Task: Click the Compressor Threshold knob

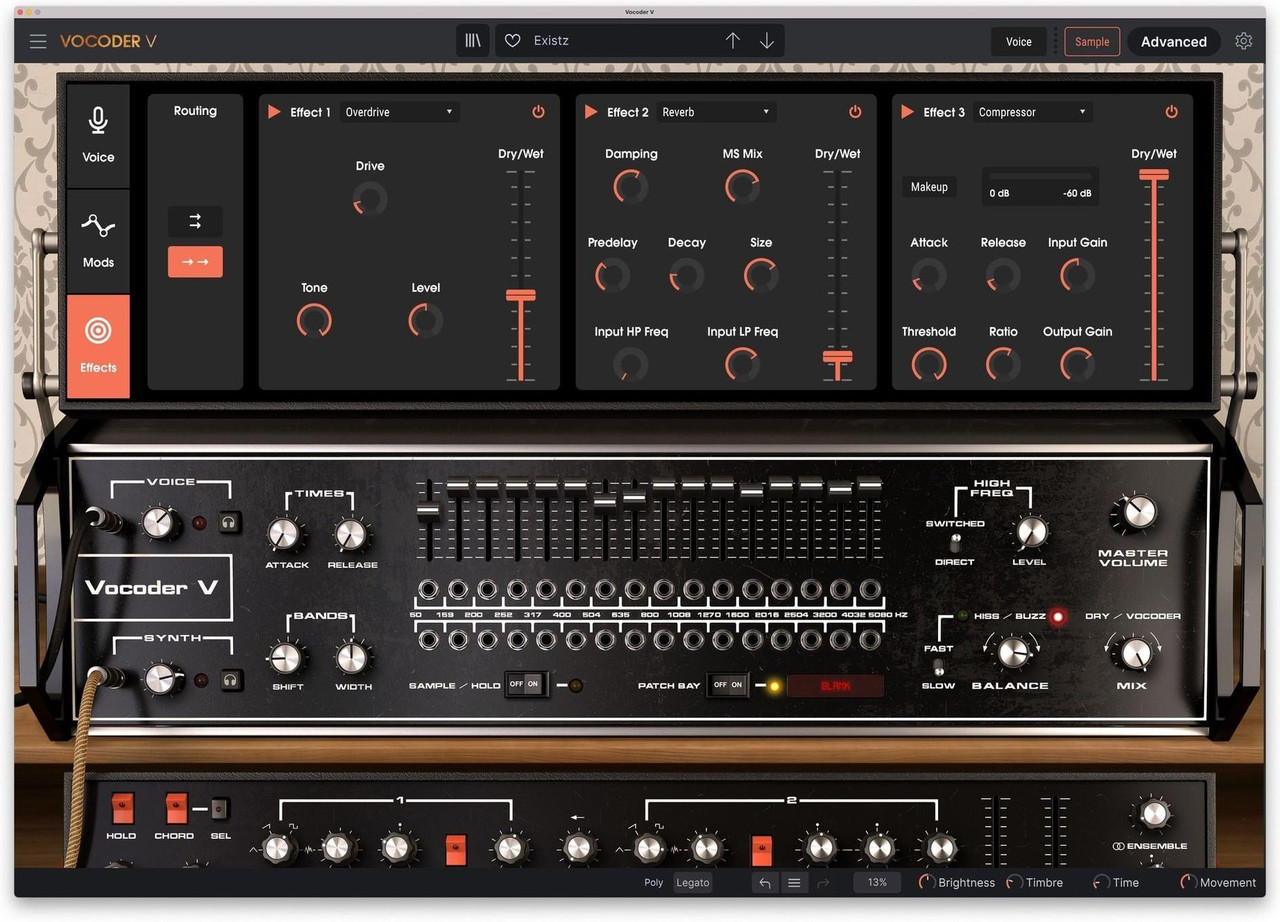Action: tap(929, 364)
